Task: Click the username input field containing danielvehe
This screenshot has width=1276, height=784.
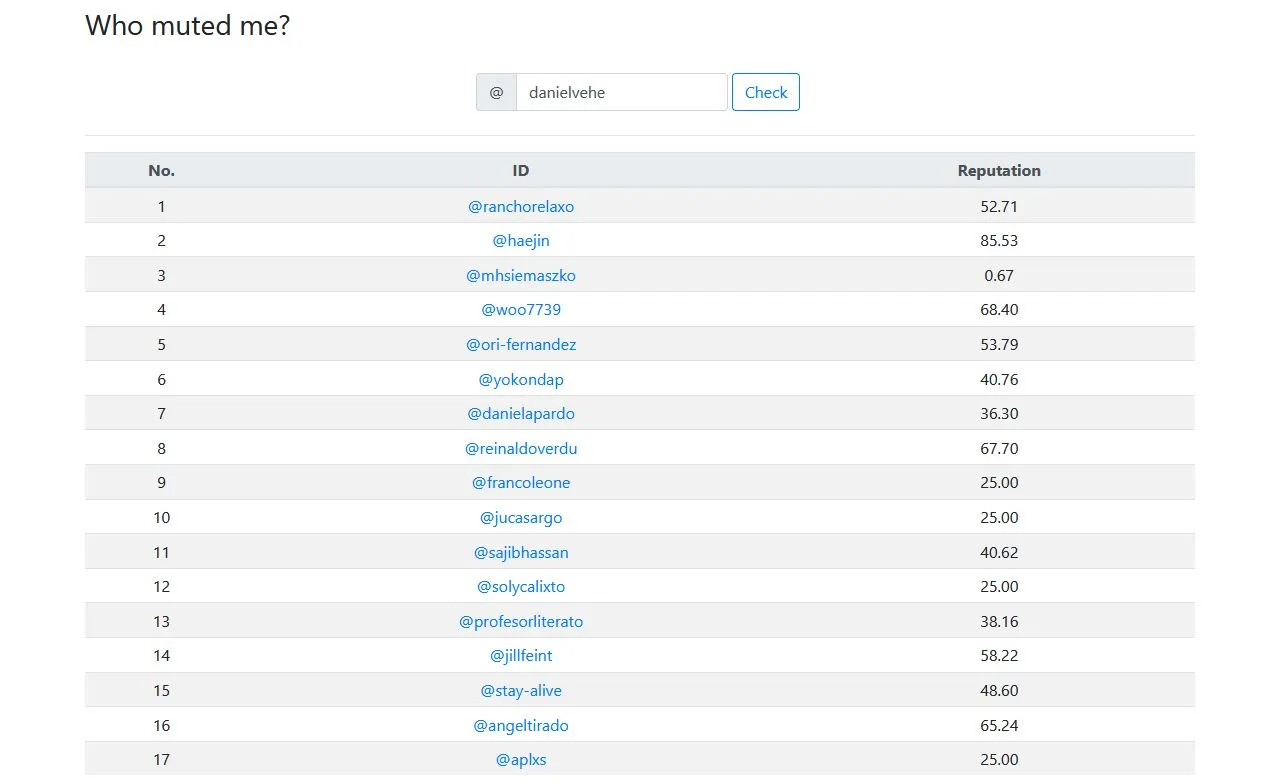Action: 621,92
